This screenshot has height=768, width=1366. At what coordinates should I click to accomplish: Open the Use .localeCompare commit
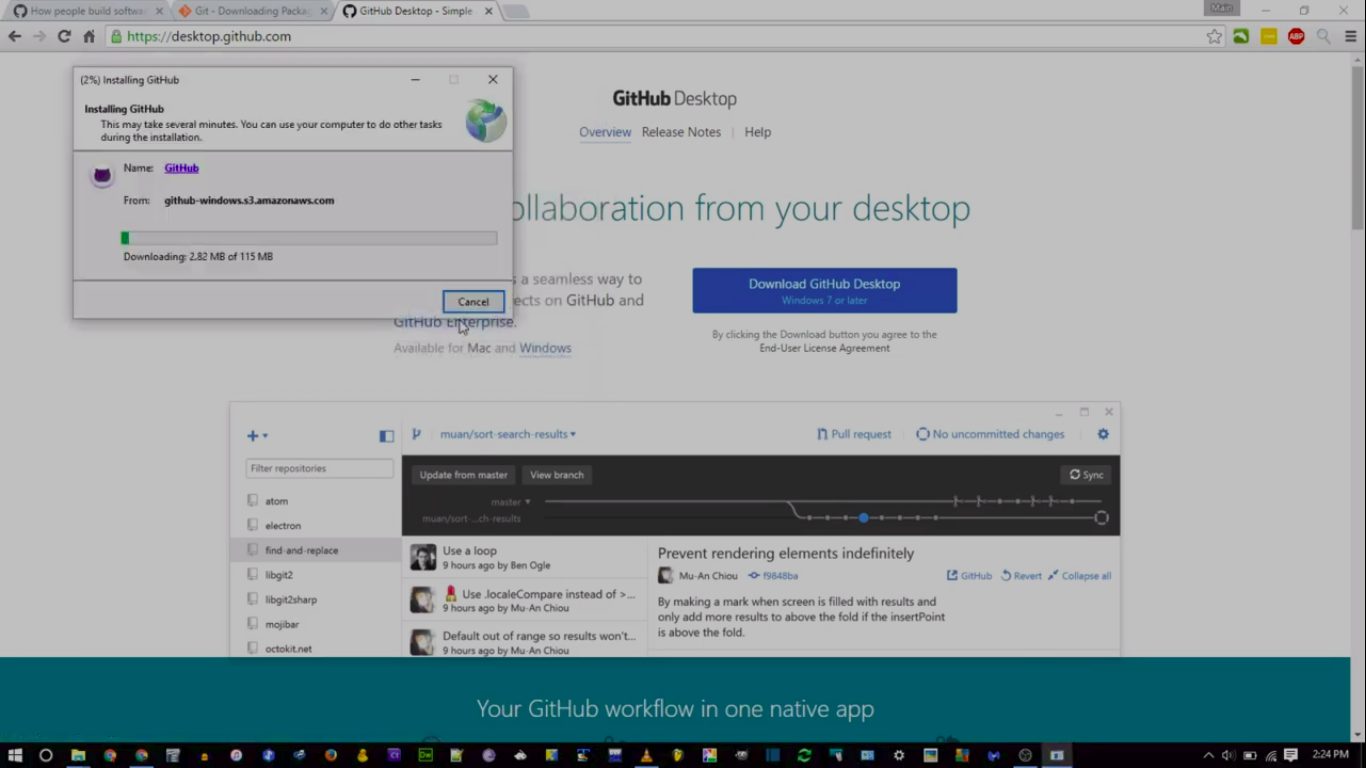pyautogui.click(x=525, y=600)
